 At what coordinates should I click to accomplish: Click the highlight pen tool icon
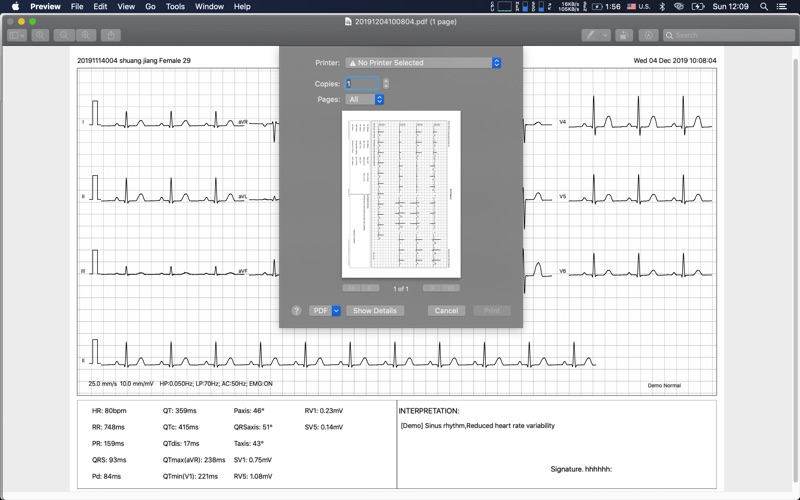coord(591,35)
